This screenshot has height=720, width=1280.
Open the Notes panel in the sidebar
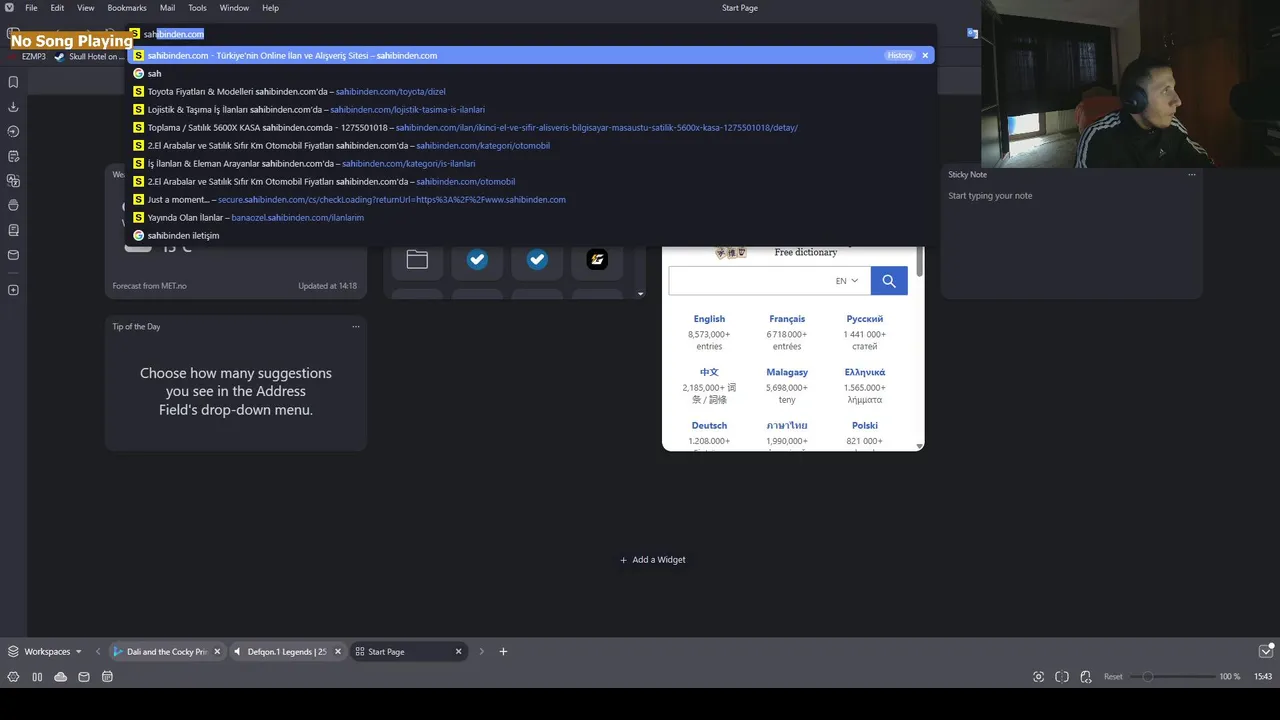13,156
